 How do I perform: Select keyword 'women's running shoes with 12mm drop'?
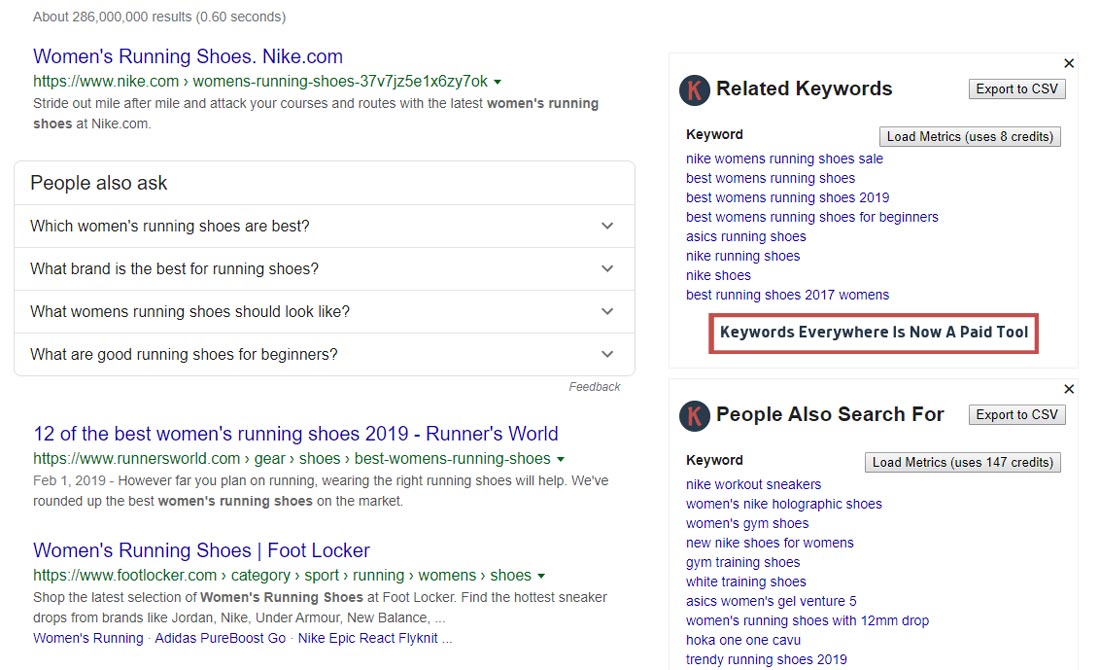[x=807, y=621]
